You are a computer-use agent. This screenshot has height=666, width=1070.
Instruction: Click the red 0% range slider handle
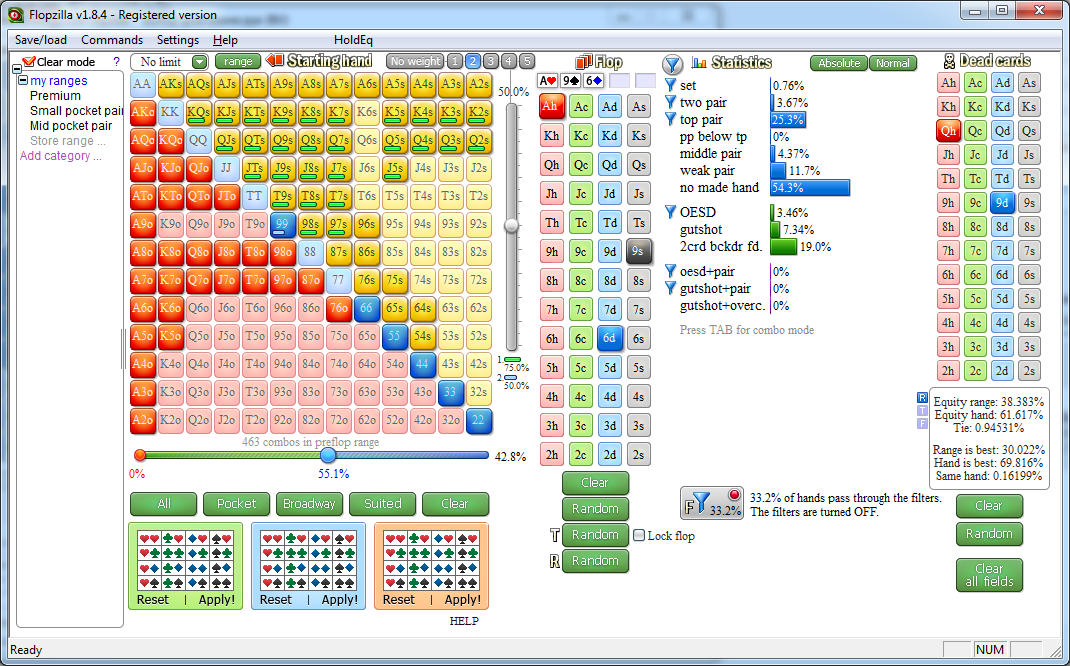pyautogui.click(x=140, y=455)
